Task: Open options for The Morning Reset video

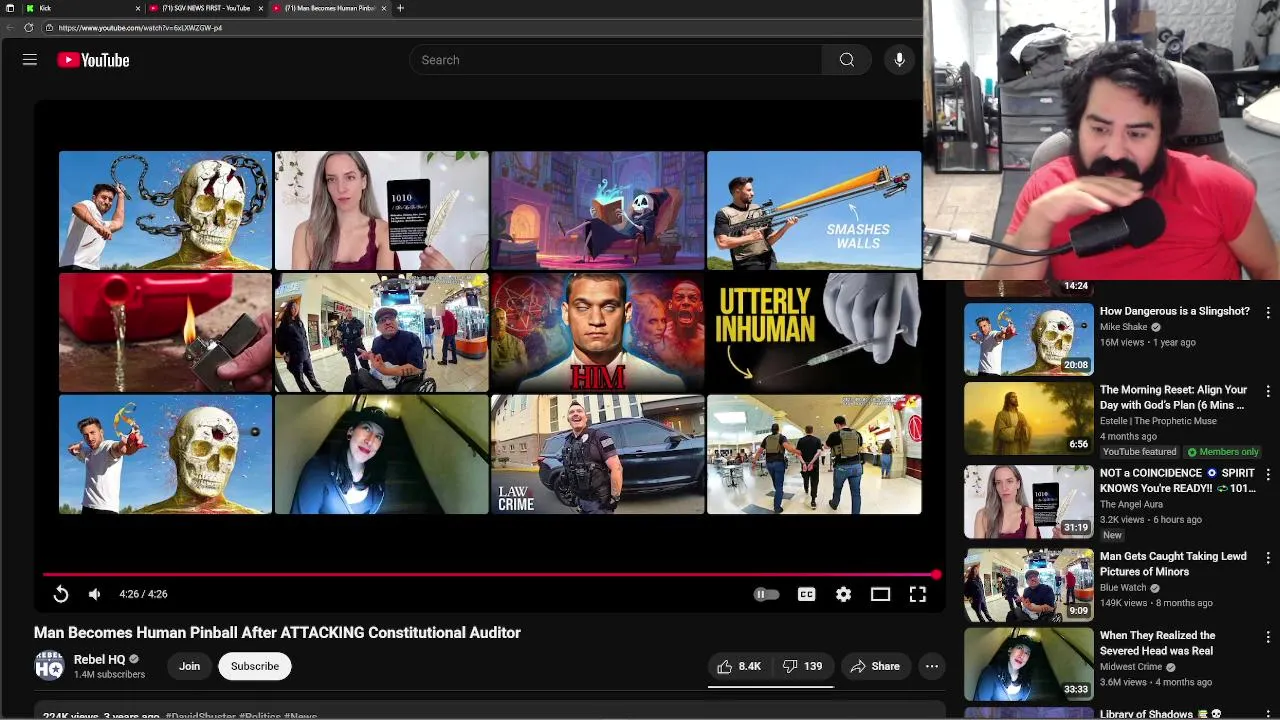Action: click(x=1268, y=392)
